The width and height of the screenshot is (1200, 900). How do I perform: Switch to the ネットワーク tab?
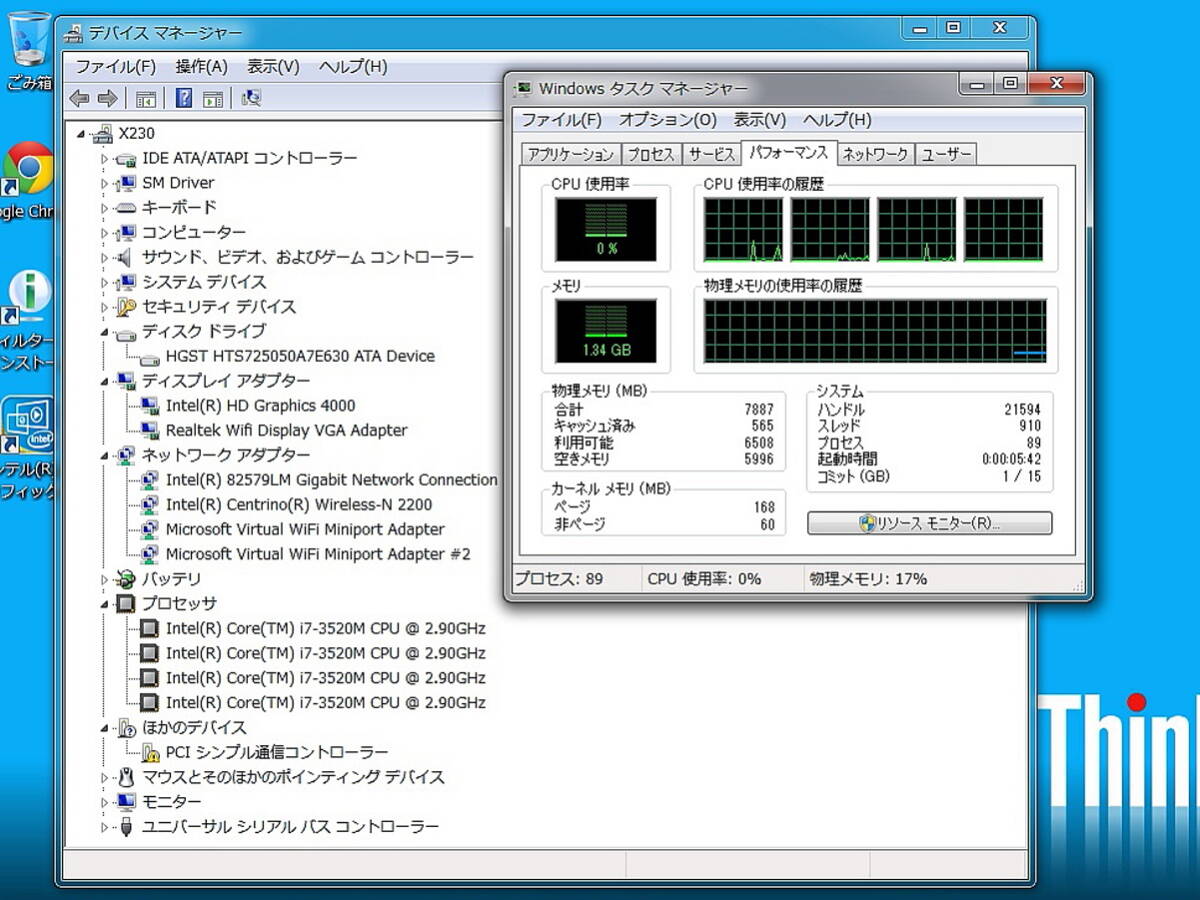(x=875, y=155)
